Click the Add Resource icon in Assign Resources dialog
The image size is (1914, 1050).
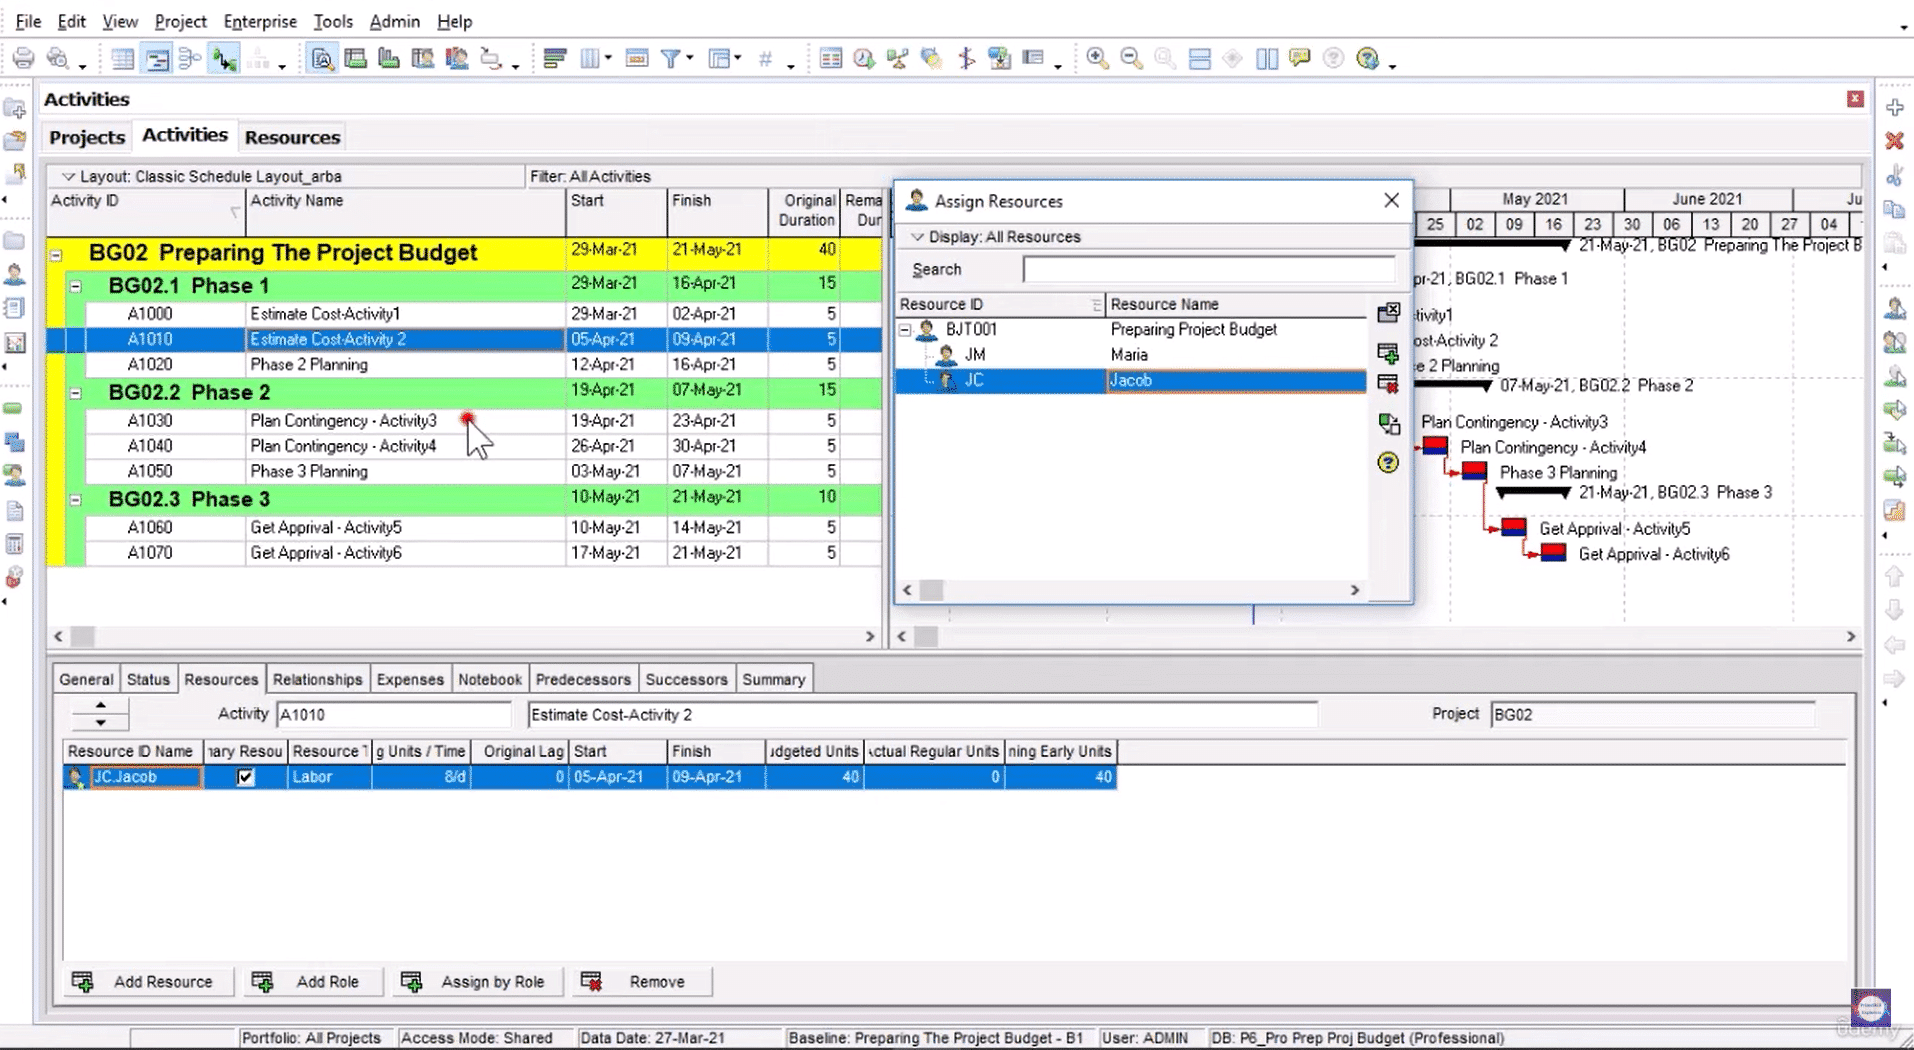1389,353
